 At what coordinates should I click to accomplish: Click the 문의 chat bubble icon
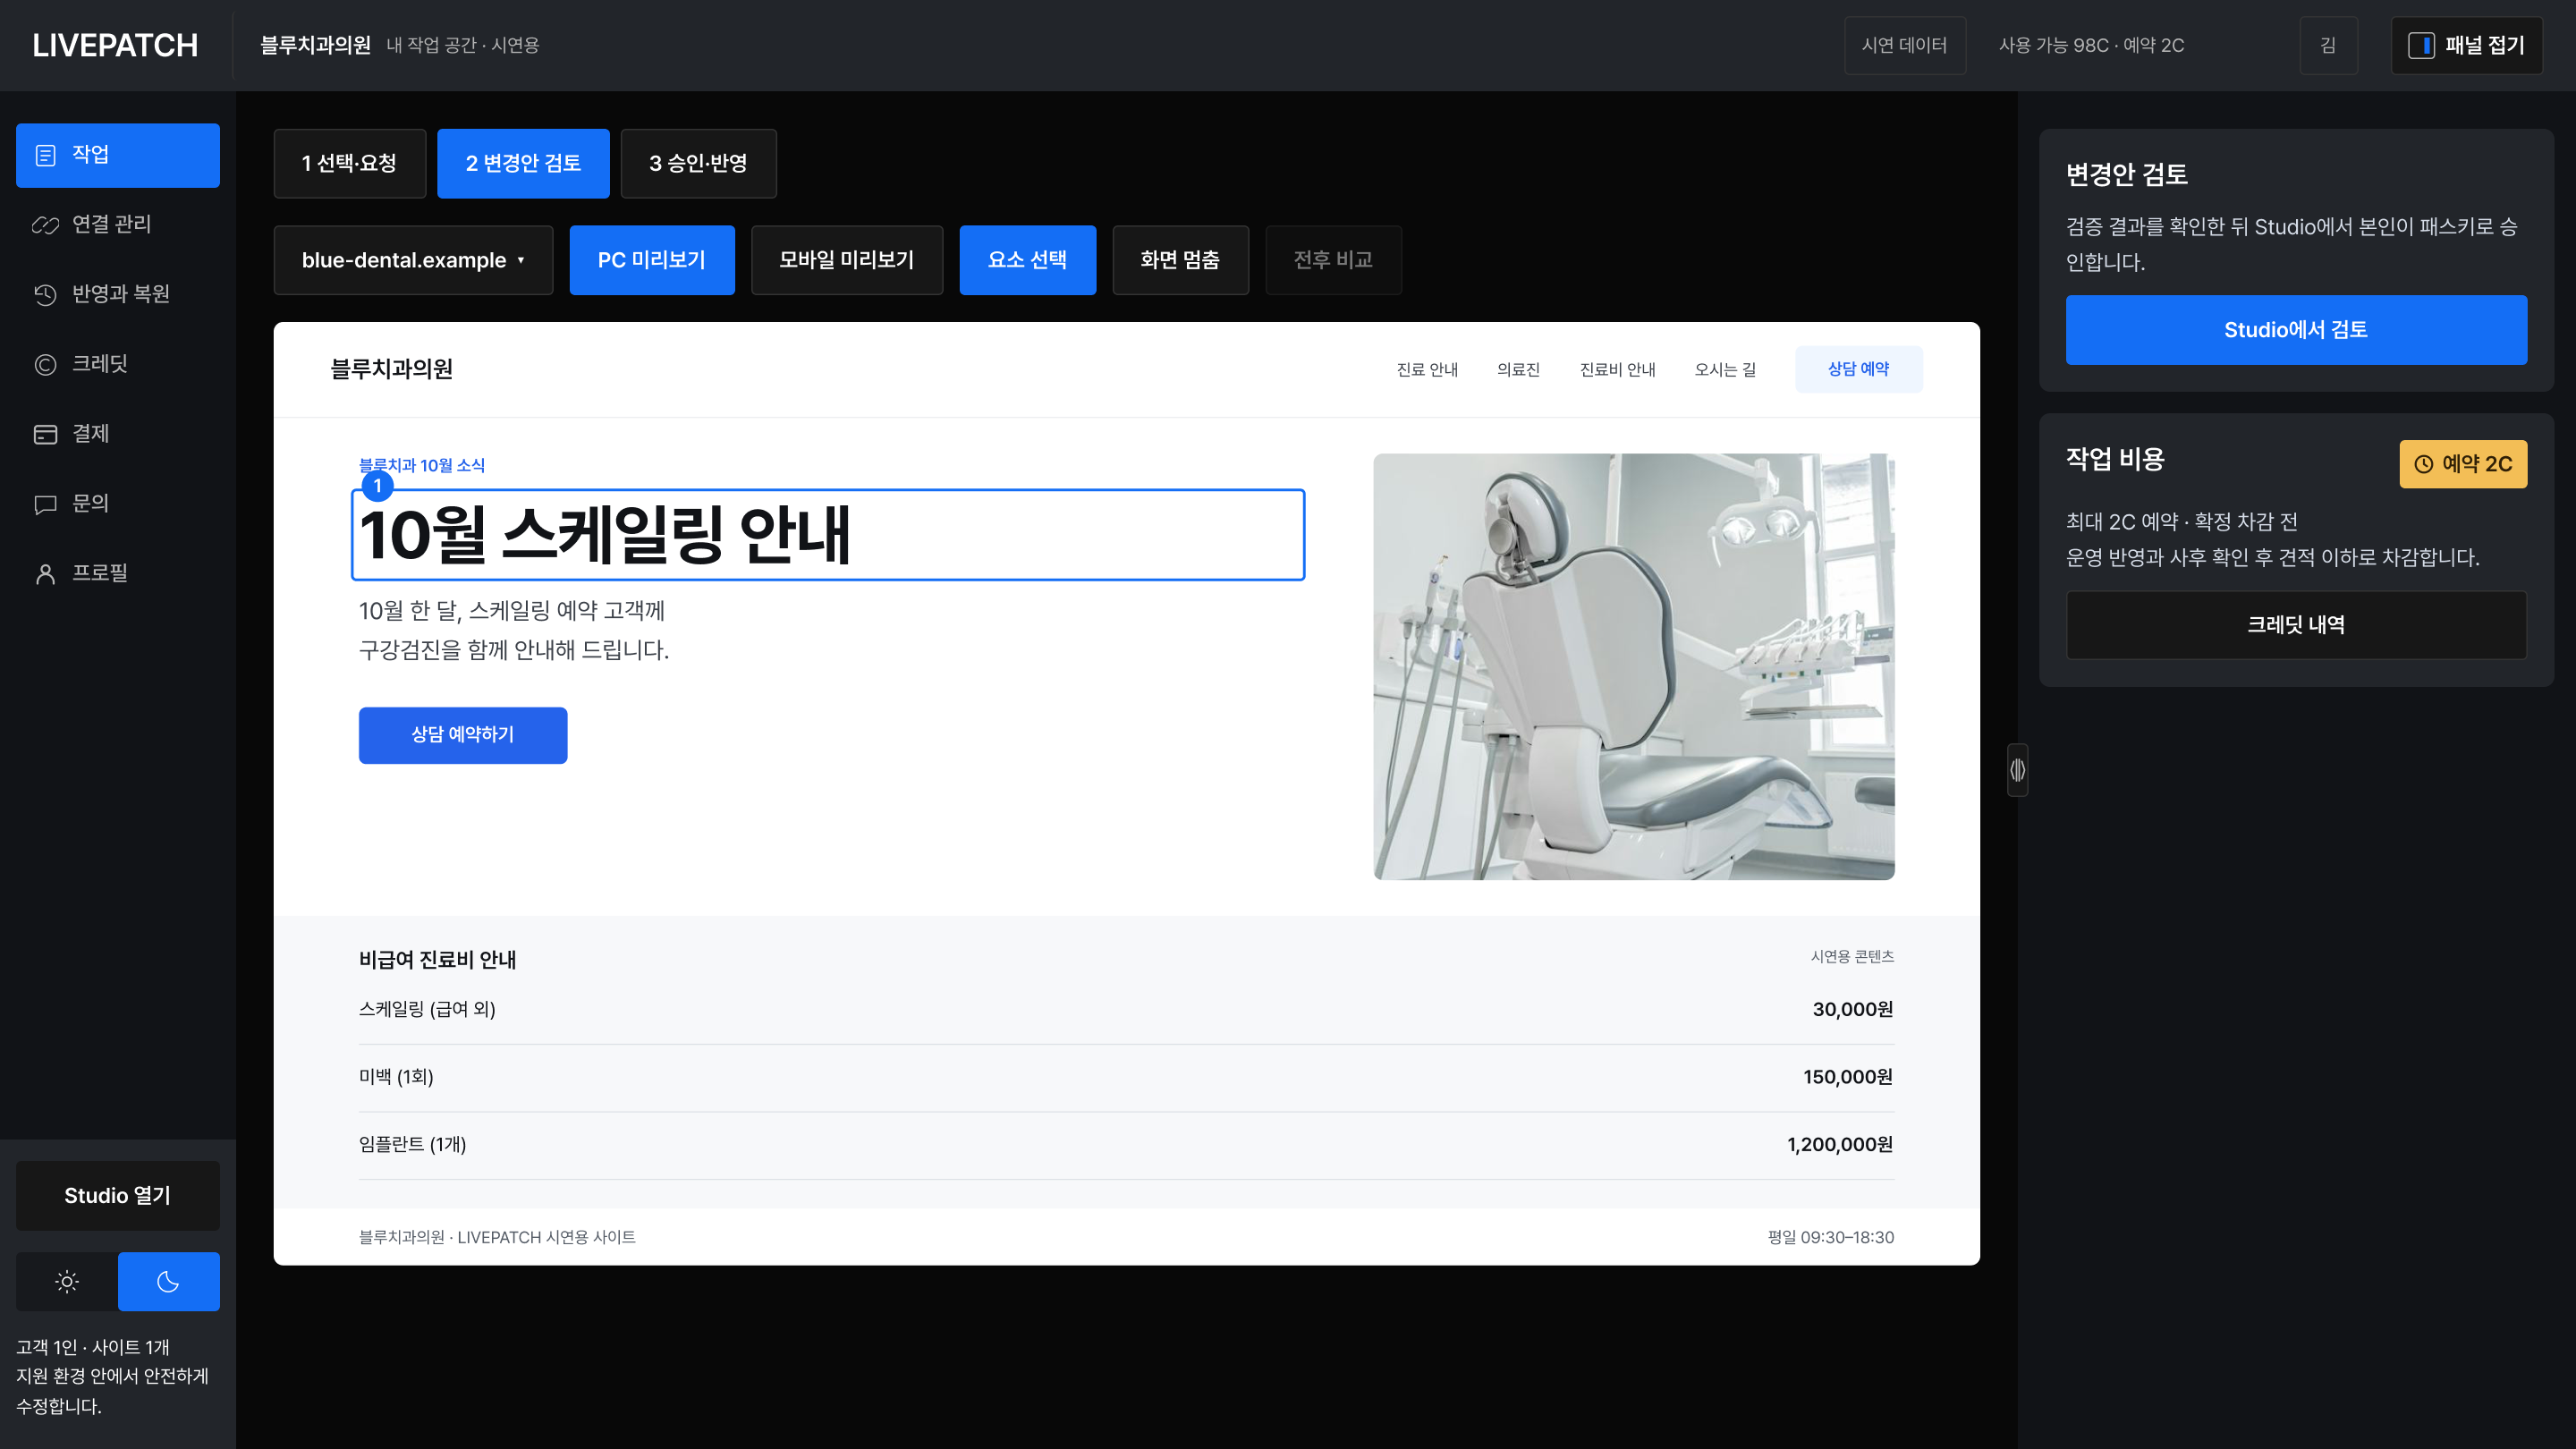(x=45, y=504)
